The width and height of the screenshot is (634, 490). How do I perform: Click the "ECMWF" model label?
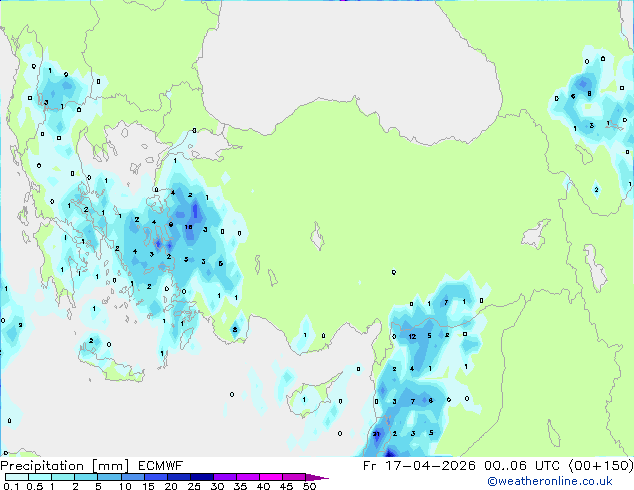point(161,466)
